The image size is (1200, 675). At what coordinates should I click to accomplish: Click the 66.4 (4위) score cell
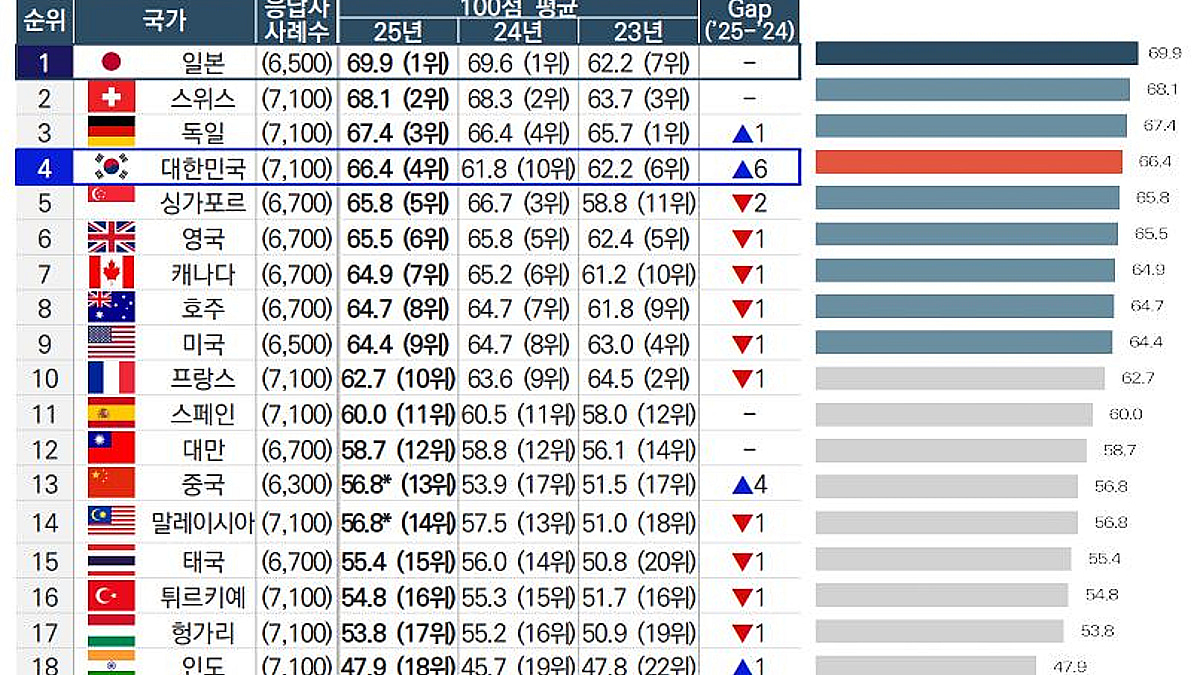pyautogui.click(x=399, y=168)
